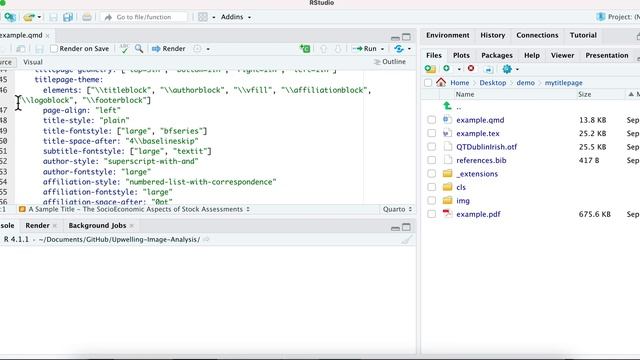Viewport: 640px width, 360px height.
Task: Click the go to previous chunk arrow
Action: point(324,49)
